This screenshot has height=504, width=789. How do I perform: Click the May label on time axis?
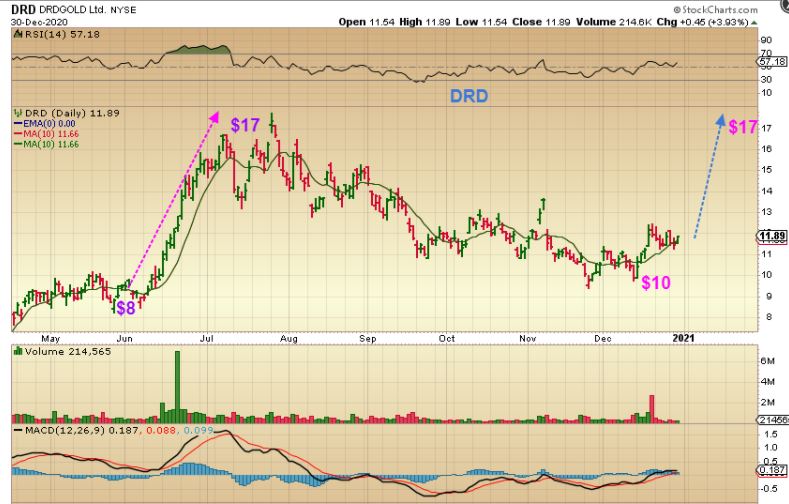50,339
